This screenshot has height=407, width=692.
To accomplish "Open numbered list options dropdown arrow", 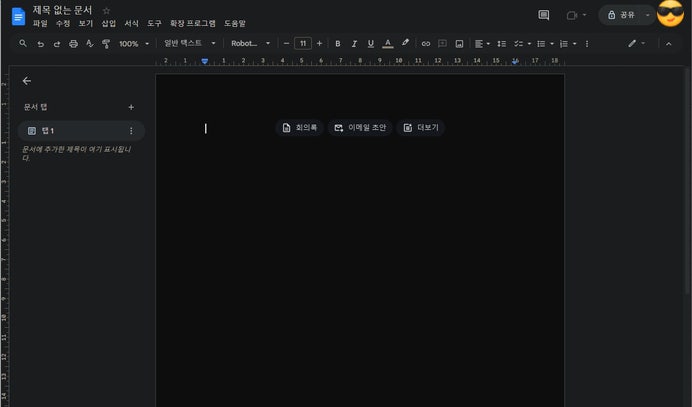I will pos(574,44).
